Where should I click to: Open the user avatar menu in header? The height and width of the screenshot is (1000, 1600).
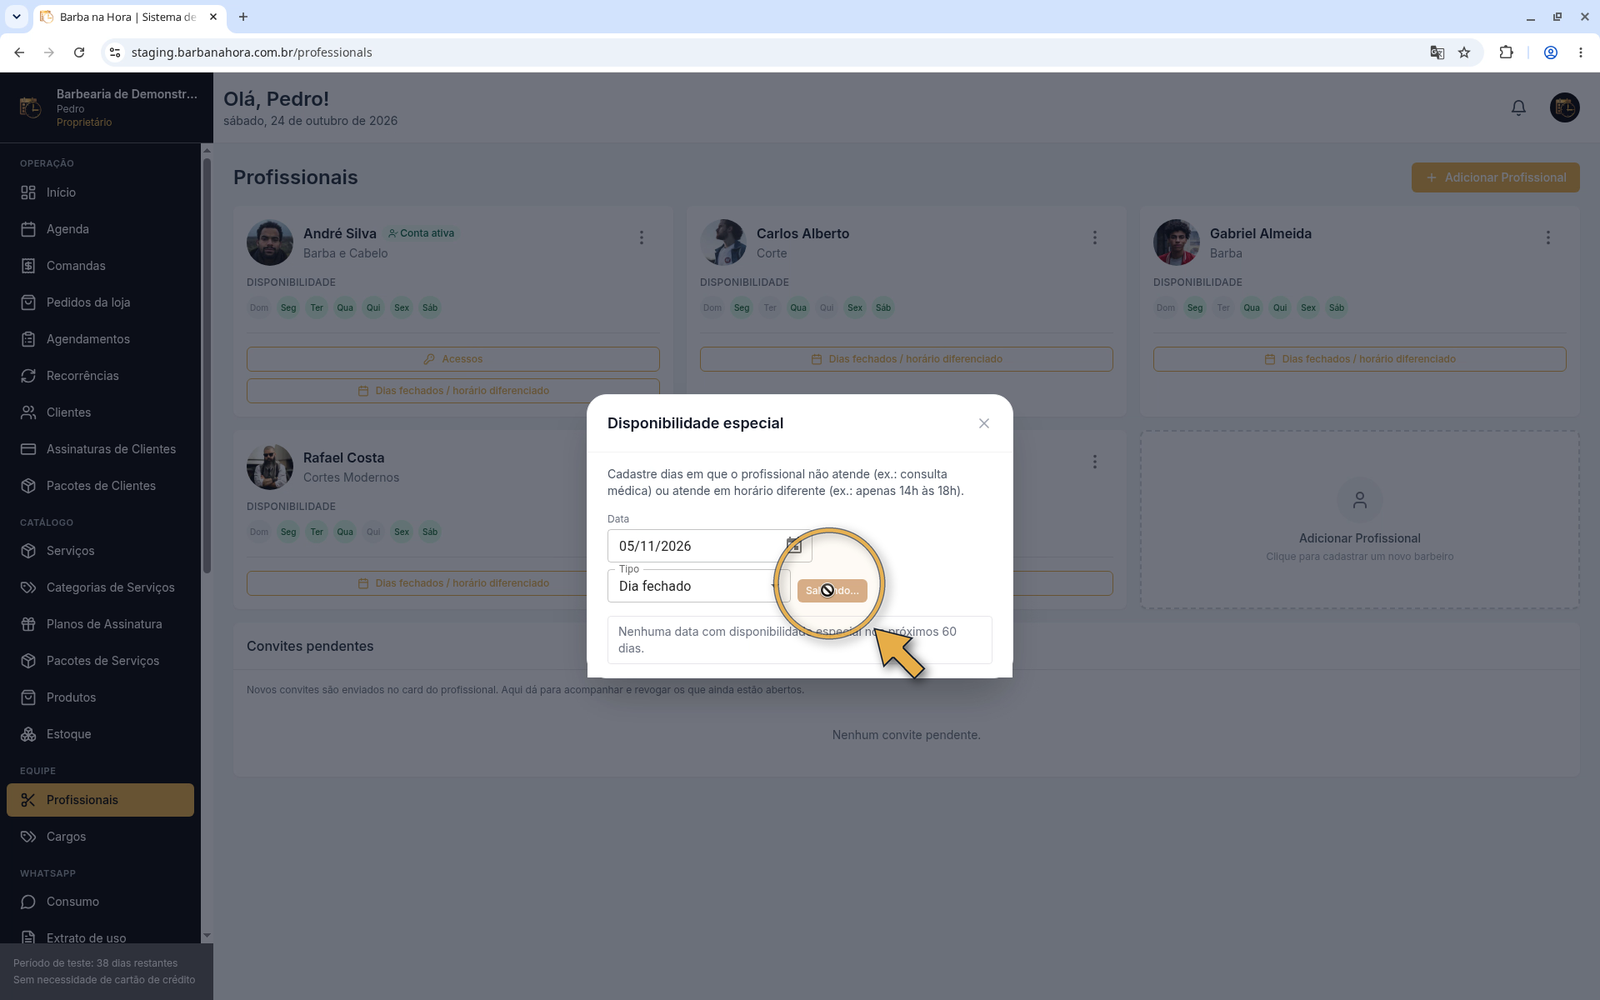point(1564,108)
